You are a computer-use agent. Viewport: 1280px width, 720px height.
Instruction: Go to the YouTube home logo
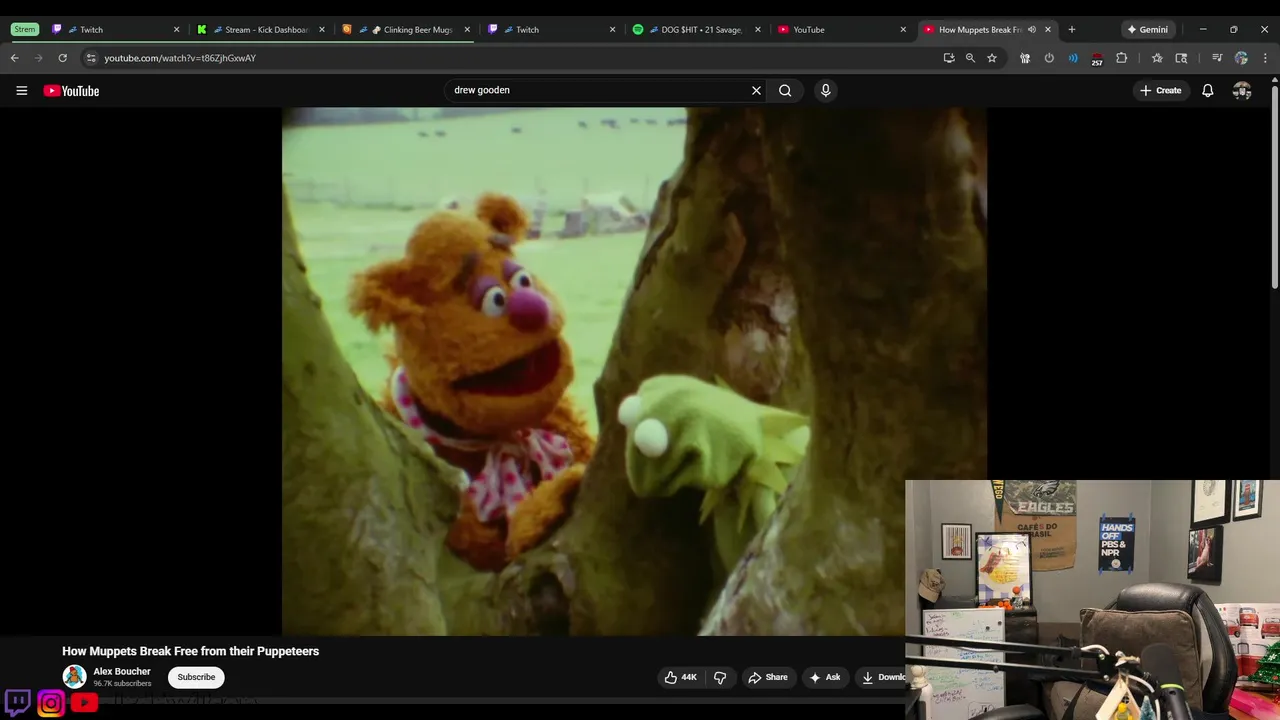71,90
